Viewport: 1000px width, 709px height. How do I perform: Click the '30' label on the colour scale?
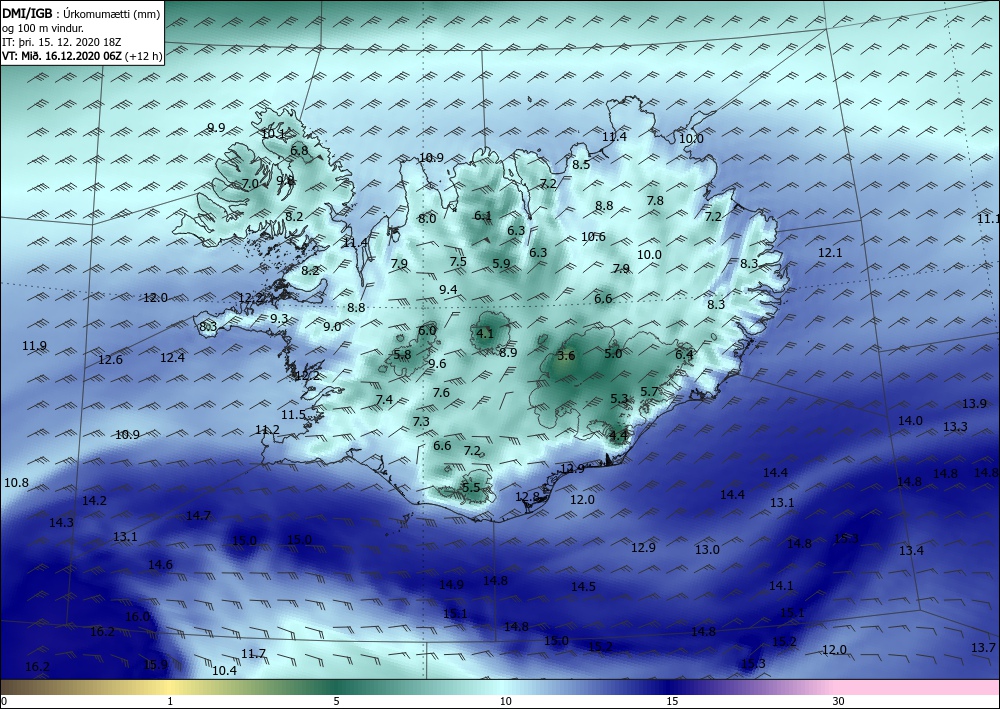tap(839, 701)
